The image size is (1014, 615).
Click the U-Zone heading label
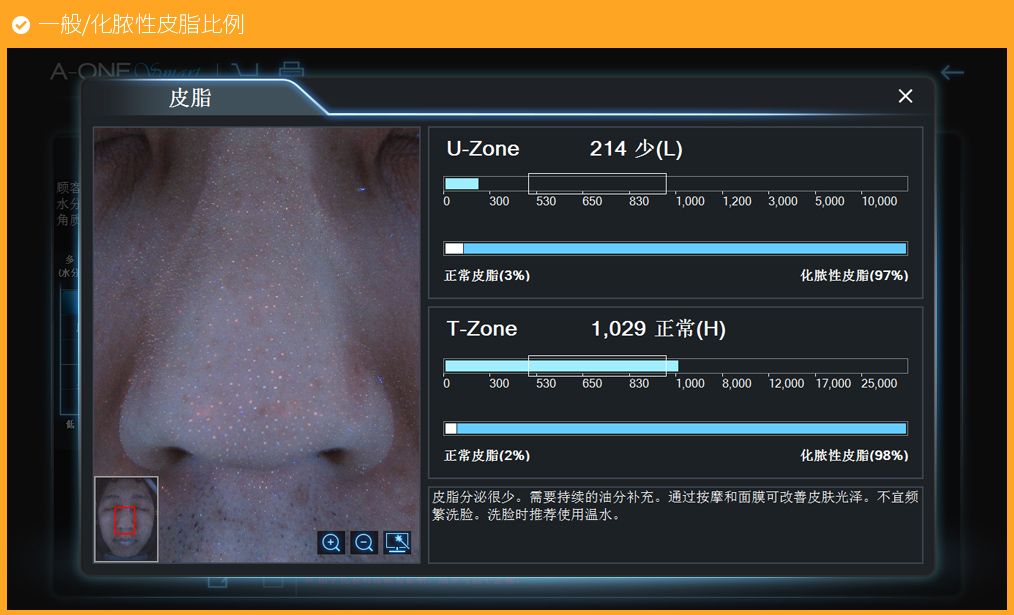point(483,149)
